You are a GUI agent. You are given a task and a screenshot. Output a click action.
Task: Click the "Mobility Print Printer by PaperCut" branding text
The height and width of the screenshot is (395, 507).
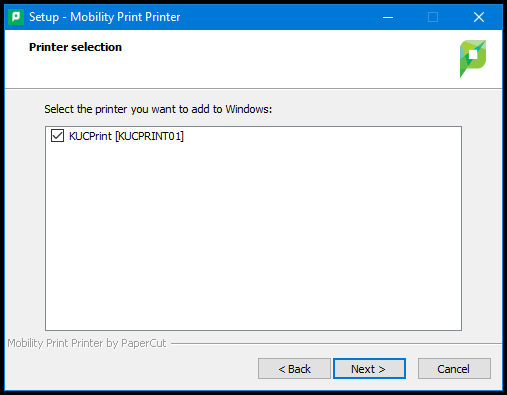(87, 343)
